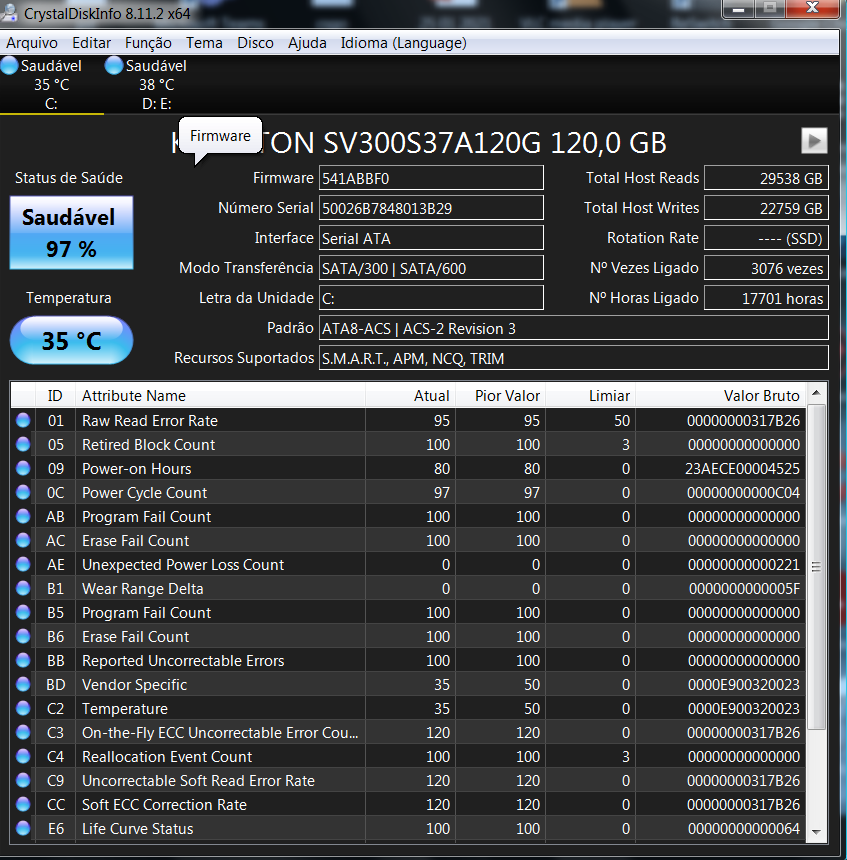The image size is (847, 860).
Task: Click the Valor Bruto column header
Action: point(721,395)
